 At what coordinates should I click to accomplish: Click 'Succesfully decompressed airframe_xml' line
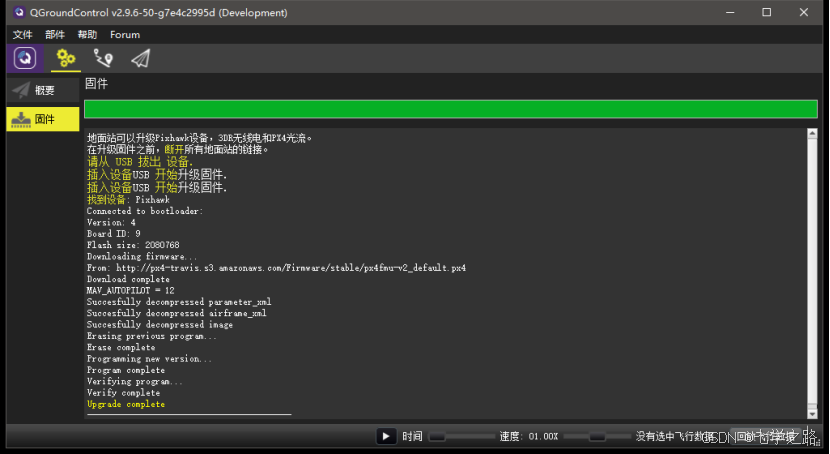coord(177,313)
